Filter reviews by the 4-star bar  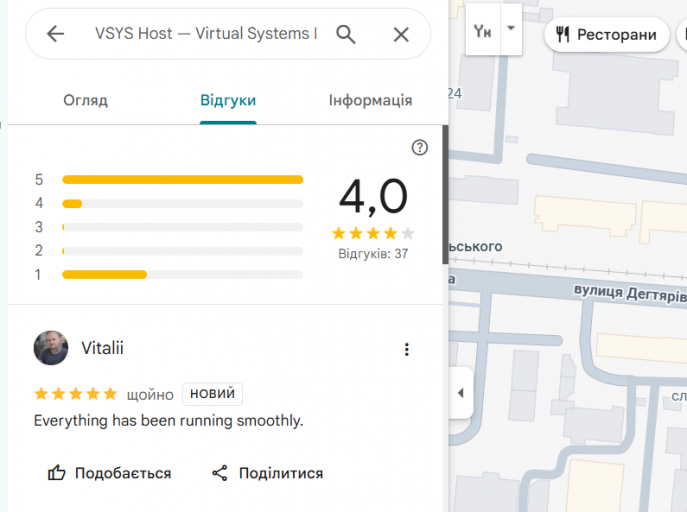(x=183, y=204)
